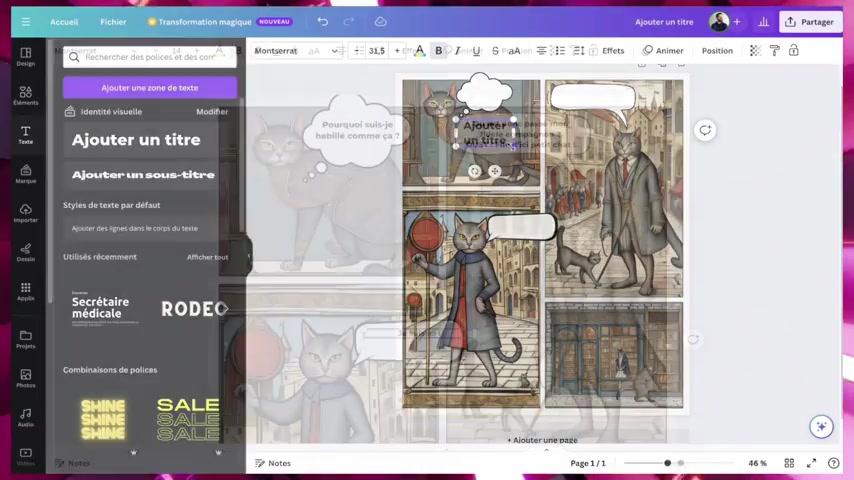Viewport: 854px width, 480px height.
Task: Collapse the side panel with arrow handle
Action: 249,256
